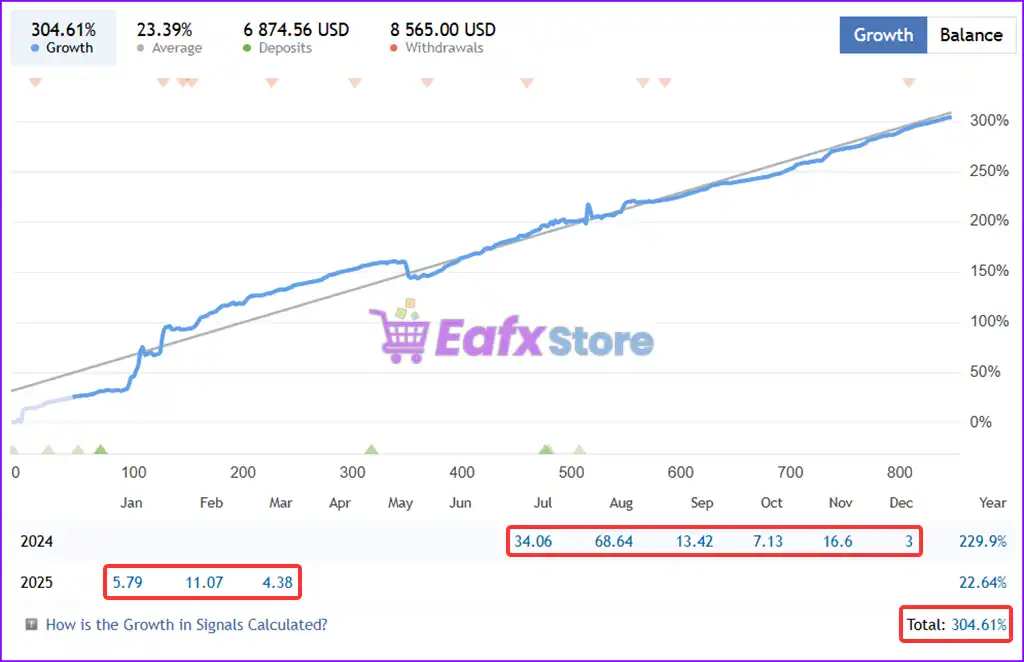Toggle the 304.61% Growth series legend
Image resolution: width=1024 pixels, height=662 pixels.
63,38
